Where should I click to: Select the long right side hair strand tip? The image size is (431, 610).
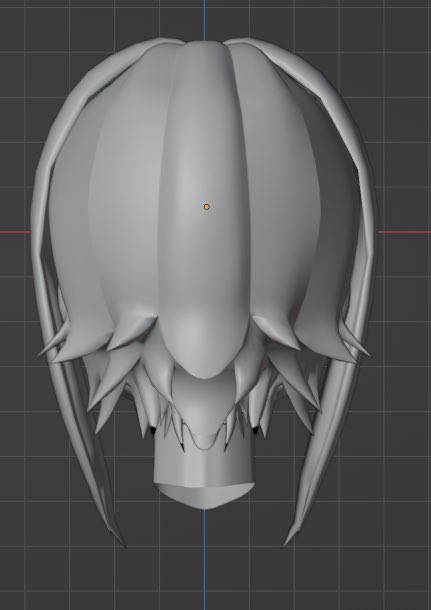pyautogui.click(x=291, y=535)
